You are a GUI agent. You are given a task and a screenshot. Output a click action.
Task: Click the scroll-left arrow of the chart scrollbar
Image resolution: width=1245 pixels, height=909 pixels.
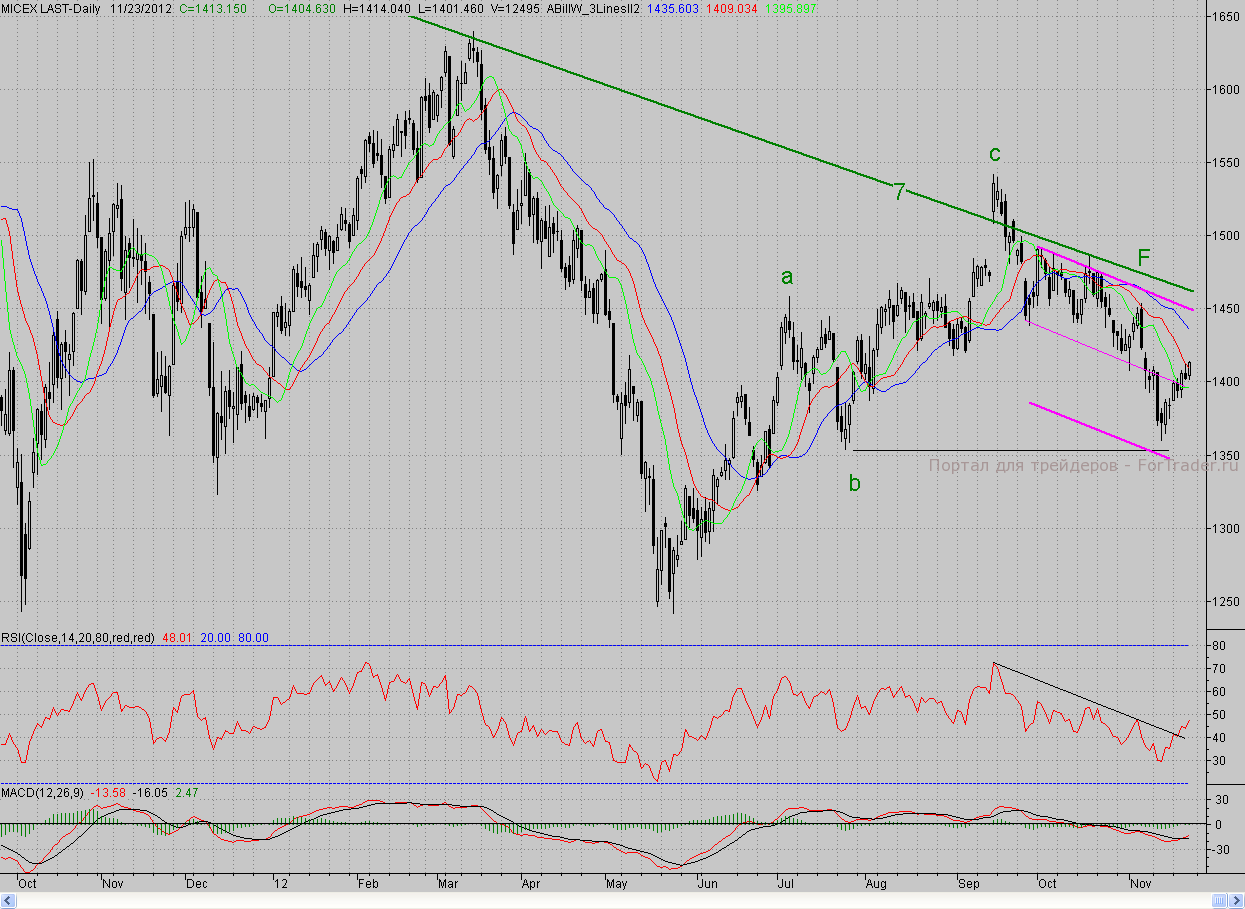coord(8,901)
